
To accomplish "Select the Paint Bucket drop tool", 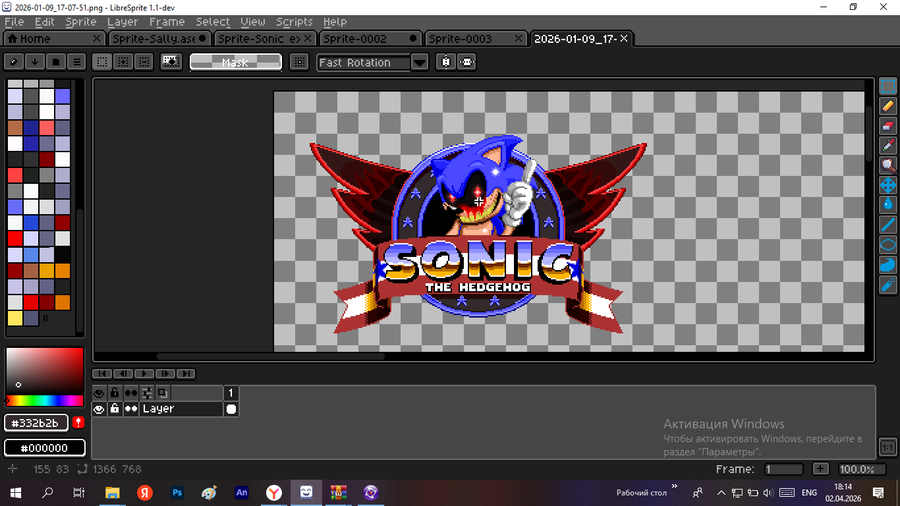I will click(x=888, y=204).
